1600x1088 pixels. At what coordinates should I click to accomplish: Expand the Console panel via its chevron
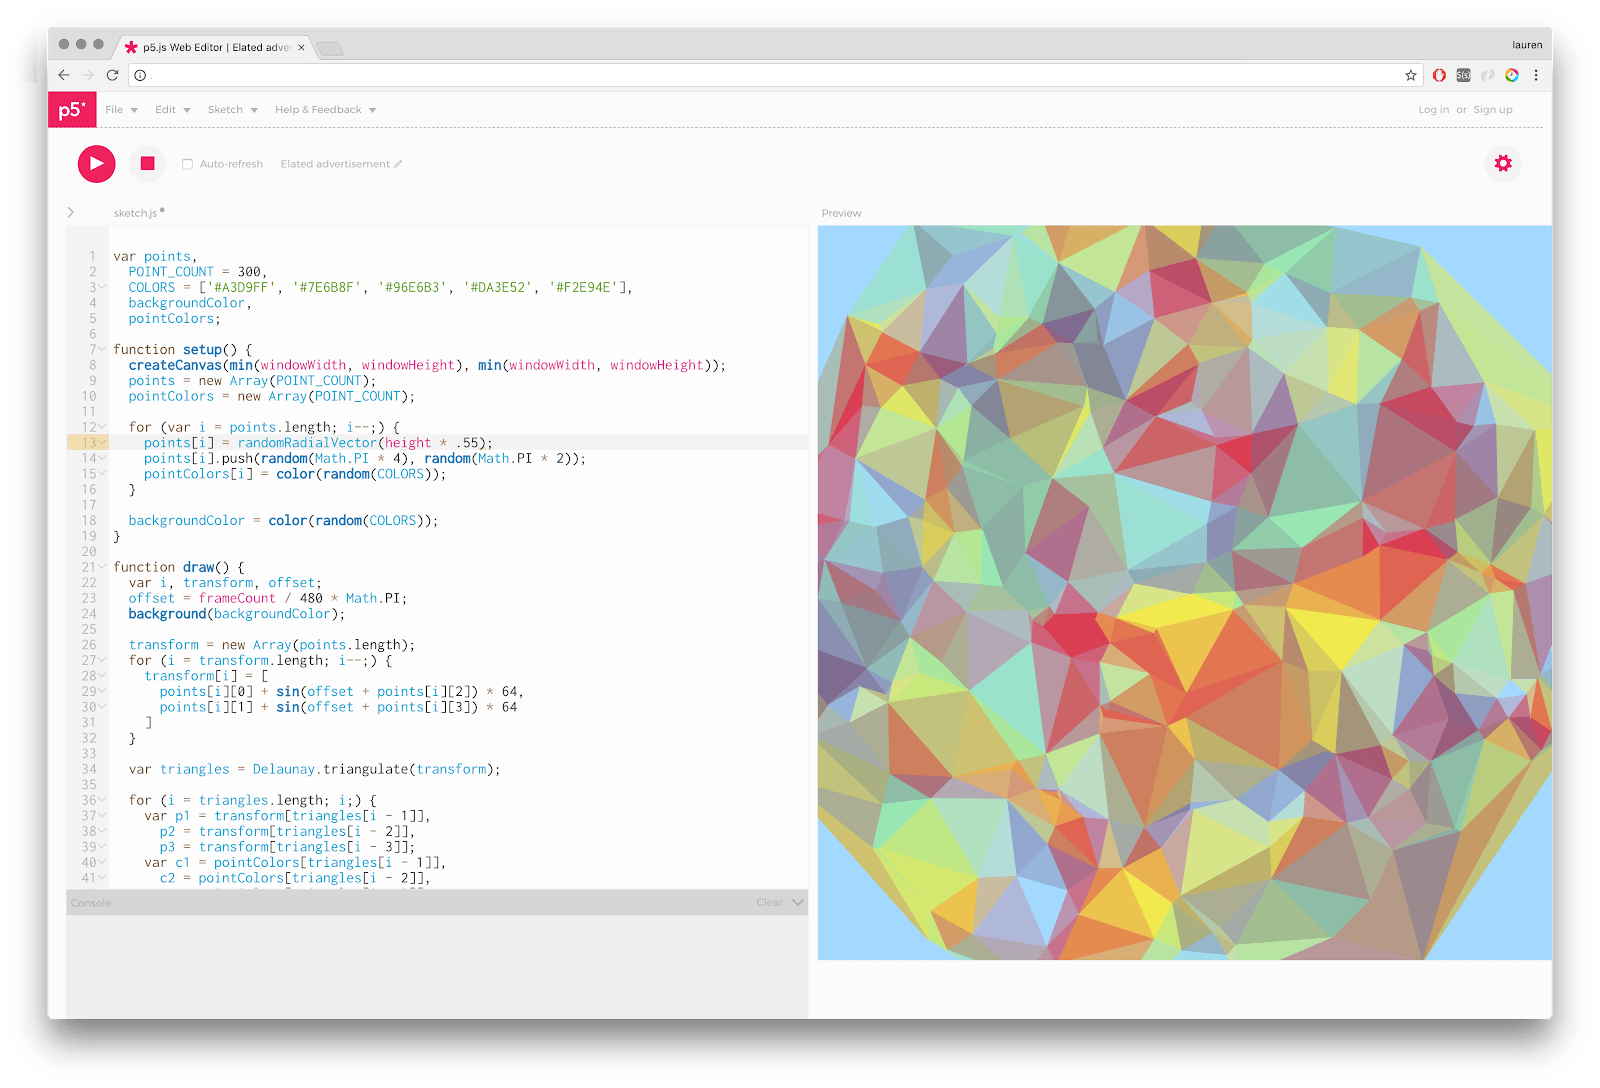[797, 902]
